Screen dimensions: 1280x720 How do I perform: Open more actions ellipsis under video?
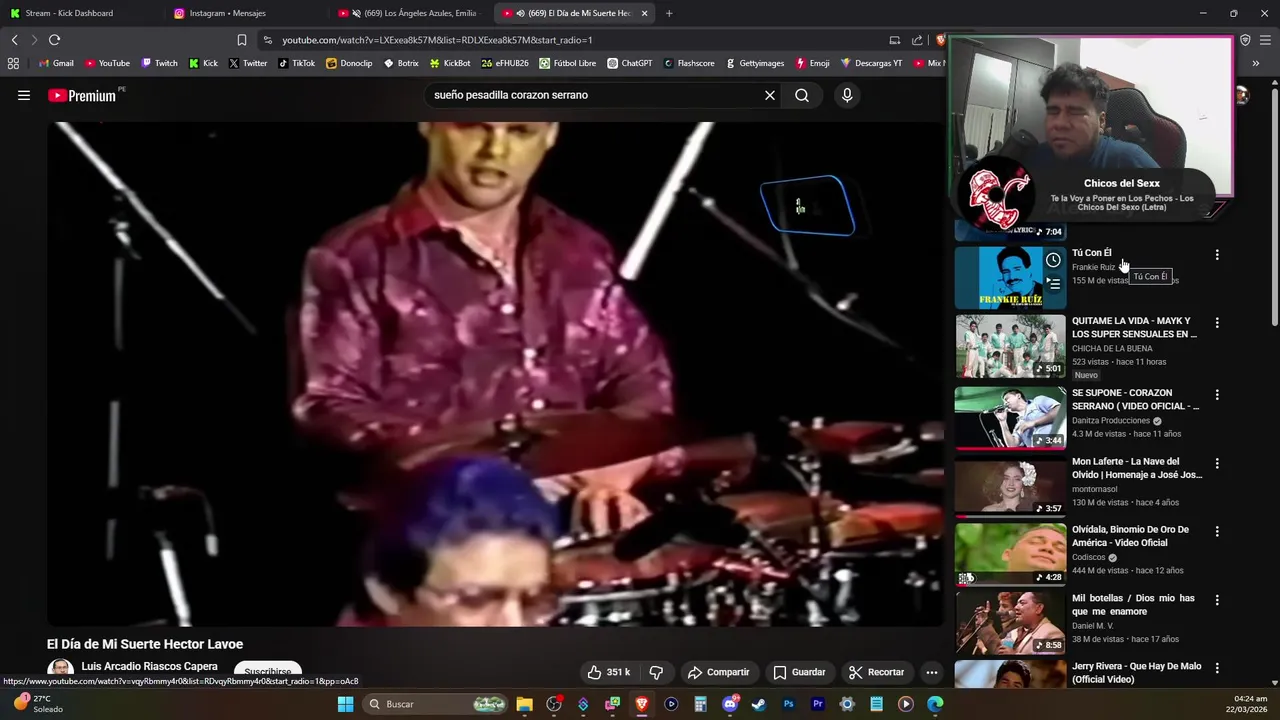(x=931, y=672)
